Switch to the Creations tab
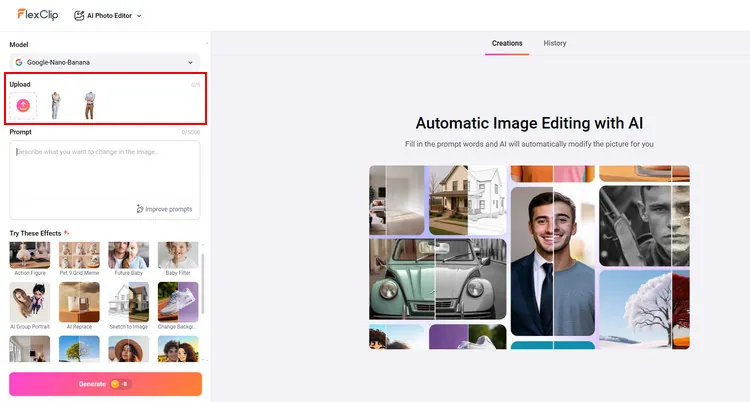The width and height of the screenshot is (750, 402). (x=507, y=44)
